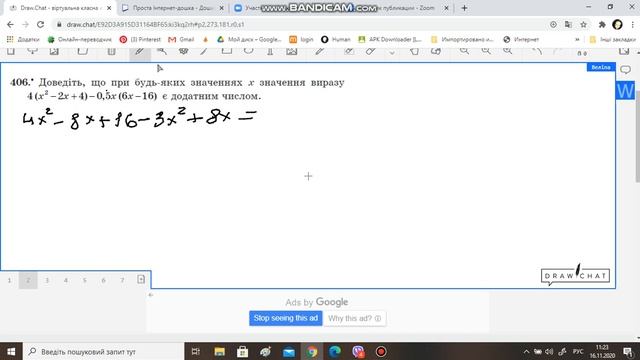Go to whiteboard page 1
This screenshot has width=640, height=360.
pos(9,280)
